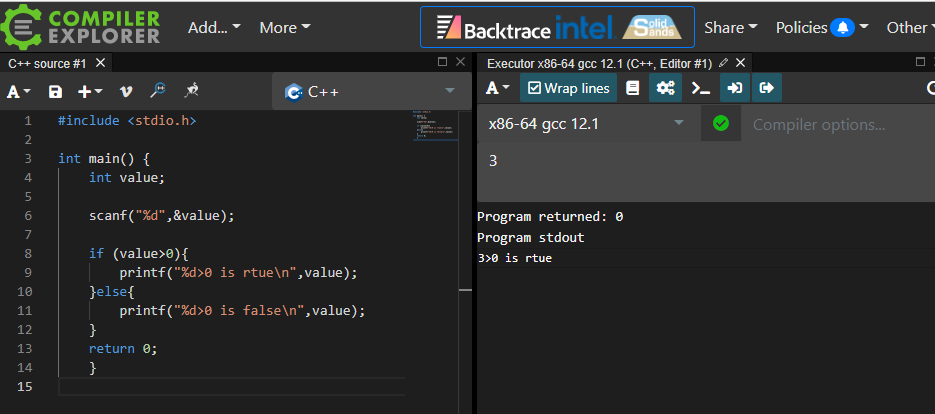Image resolution: width=935 pixels, height=414 pixels.
Task: Open the C++ language dropdown
Action: 372,92
